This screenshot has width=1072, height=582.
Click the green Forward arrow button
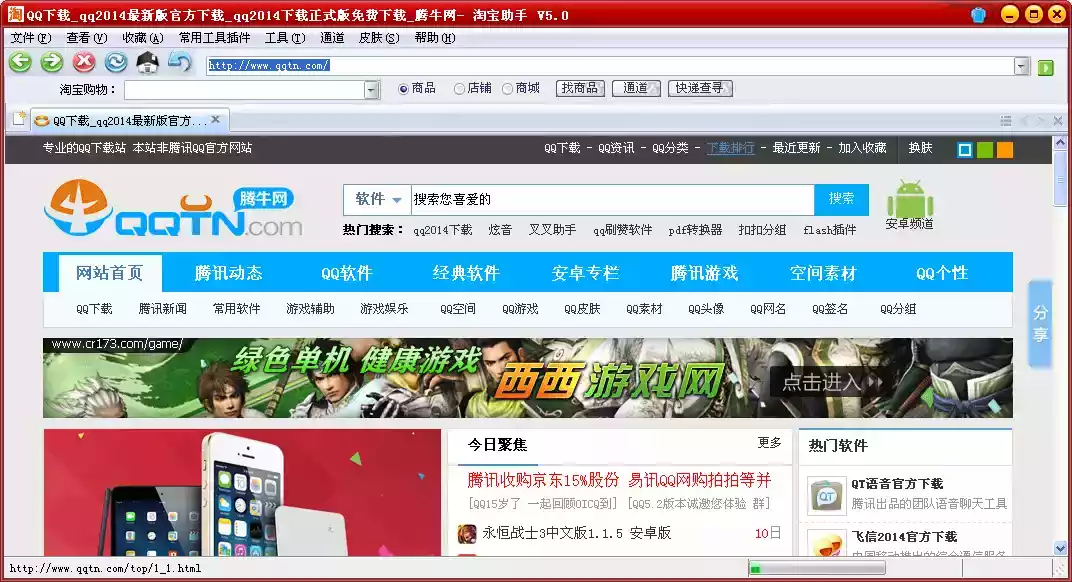pyautogui.click(x=52, y=63)
